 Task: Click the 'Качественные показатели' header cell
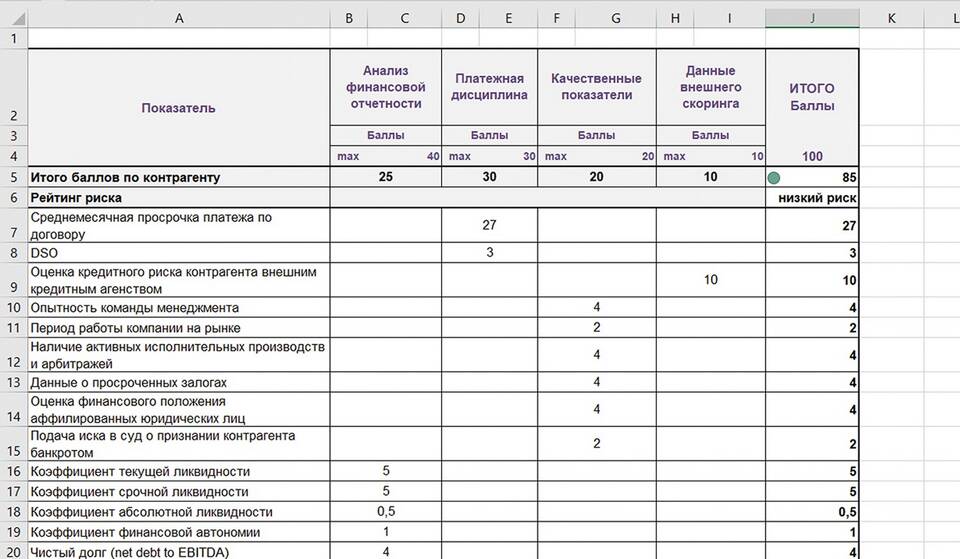click(596, 87)
